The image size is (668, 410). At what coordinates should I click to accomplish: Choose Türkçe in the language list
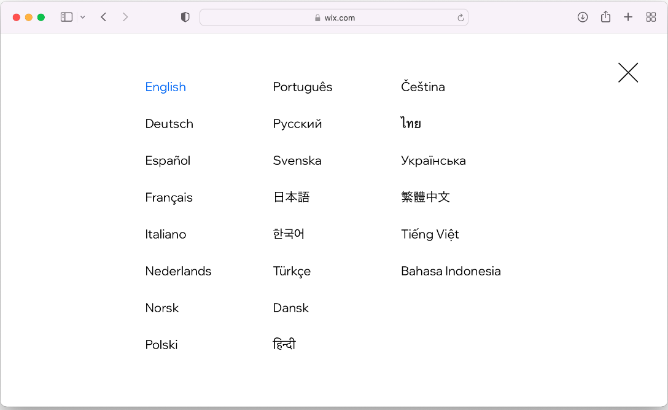click(x=291, y=271)
